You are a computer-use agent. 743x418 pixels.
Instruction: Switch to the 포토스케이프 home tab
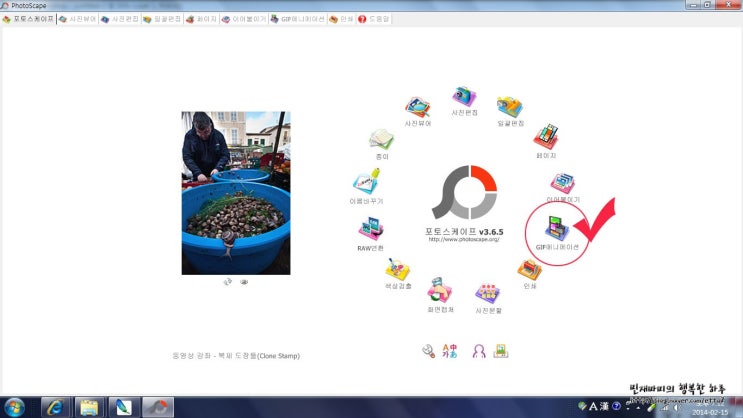tap(28, 19)
